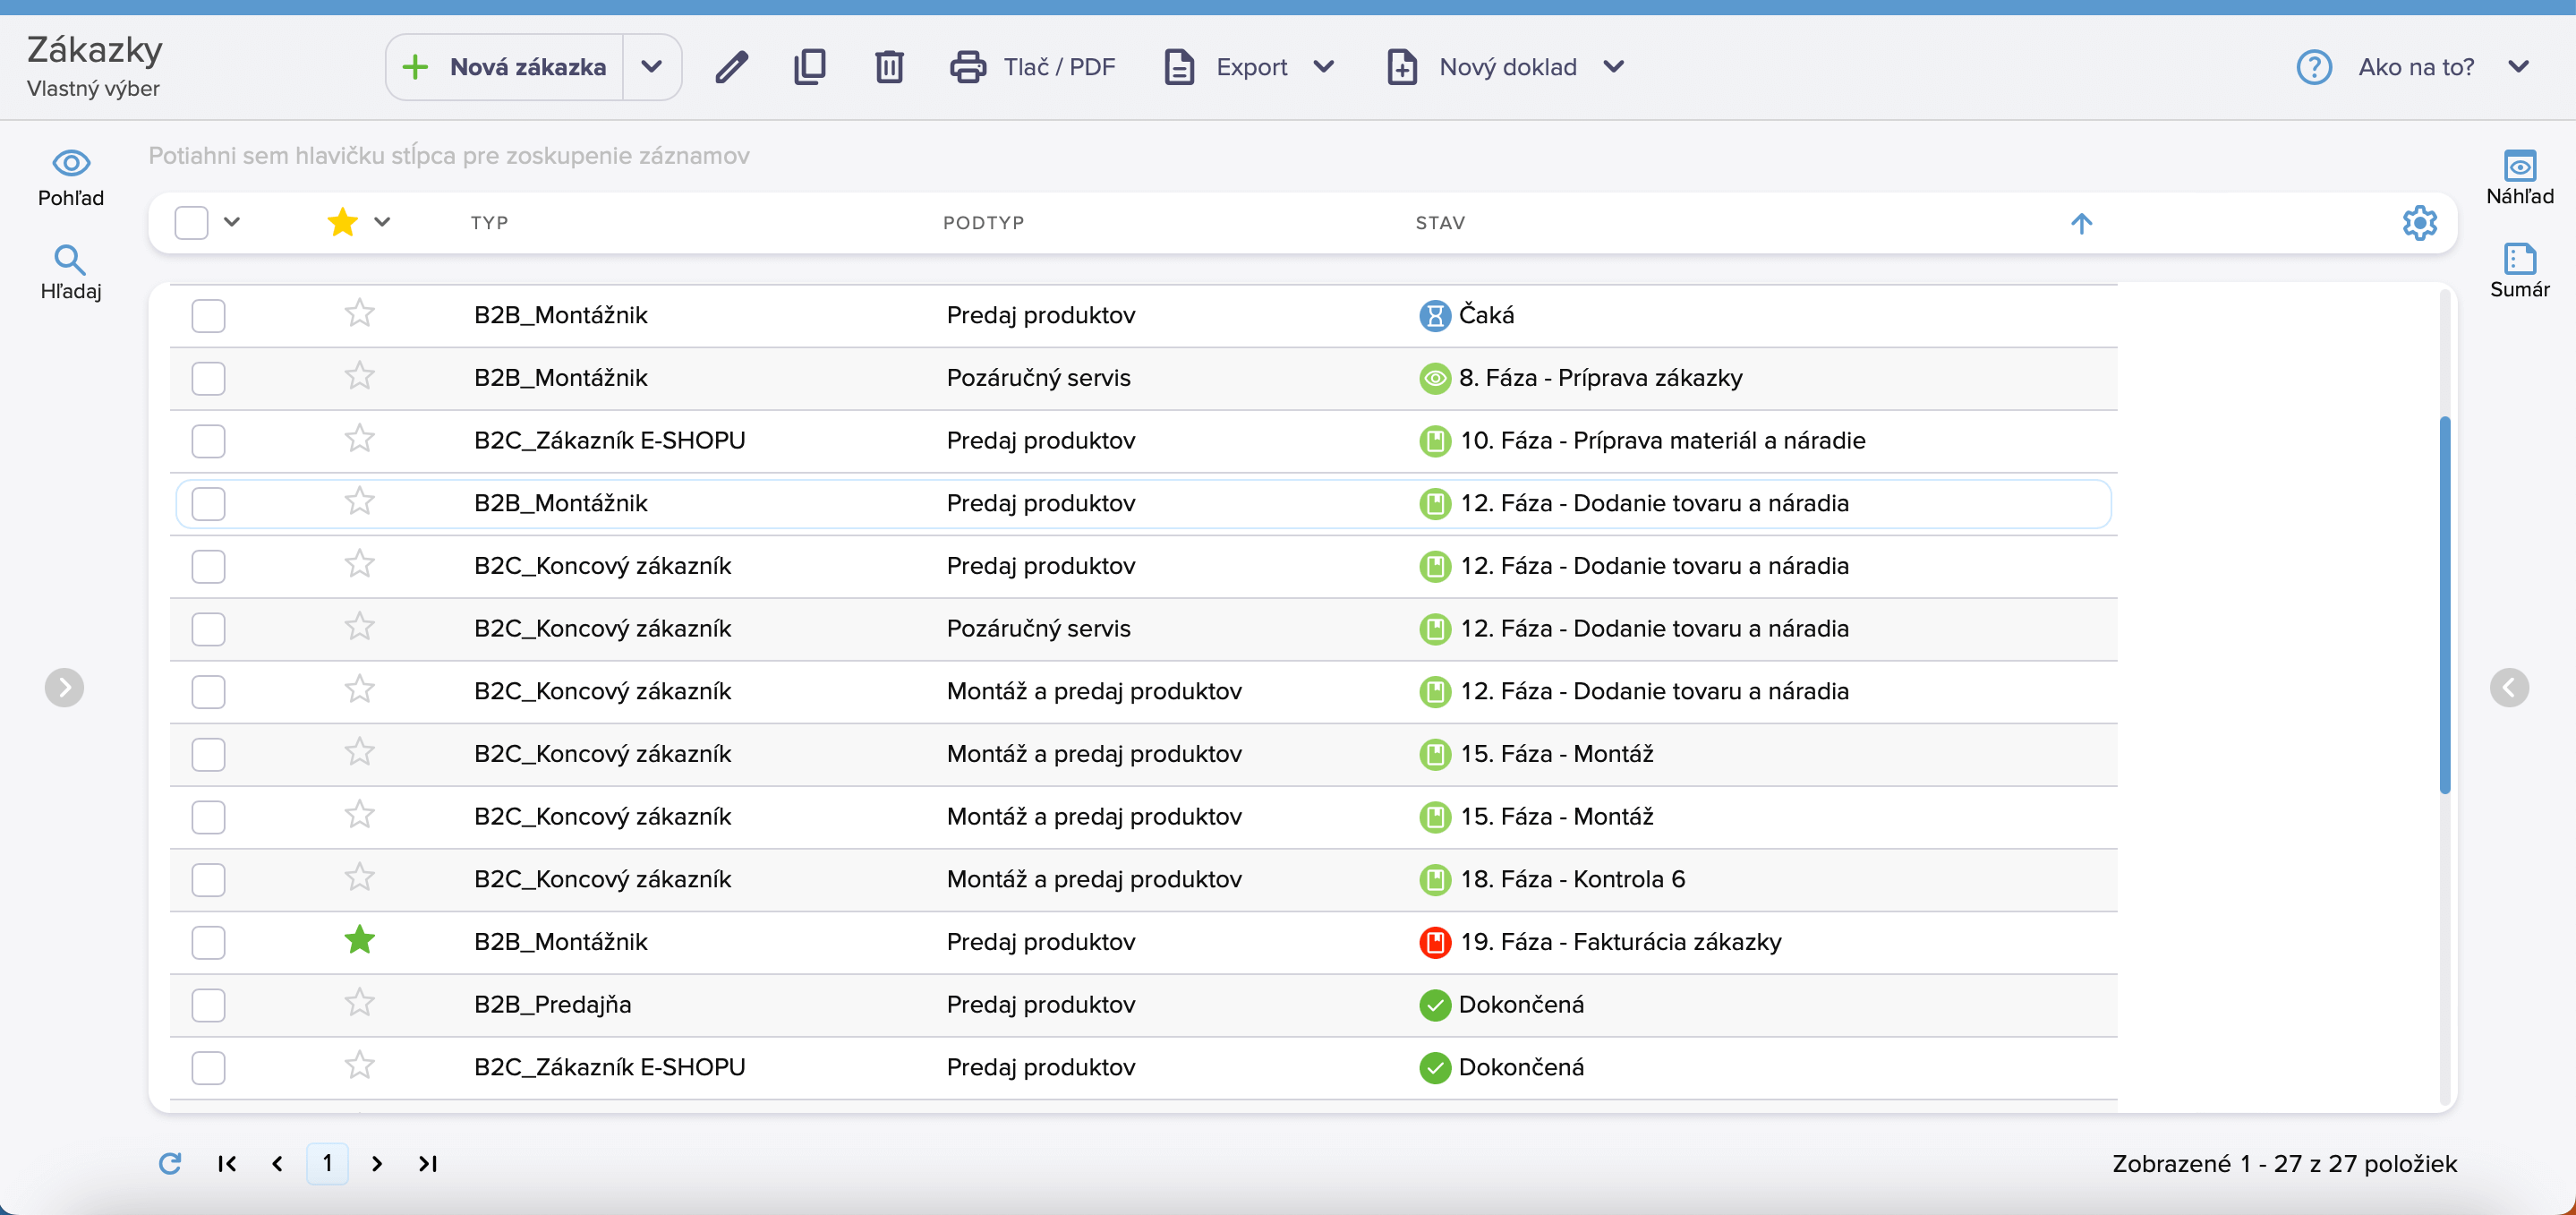Click the pencil edit icon
2576x1215 pixels.
(x=731, y=67)
